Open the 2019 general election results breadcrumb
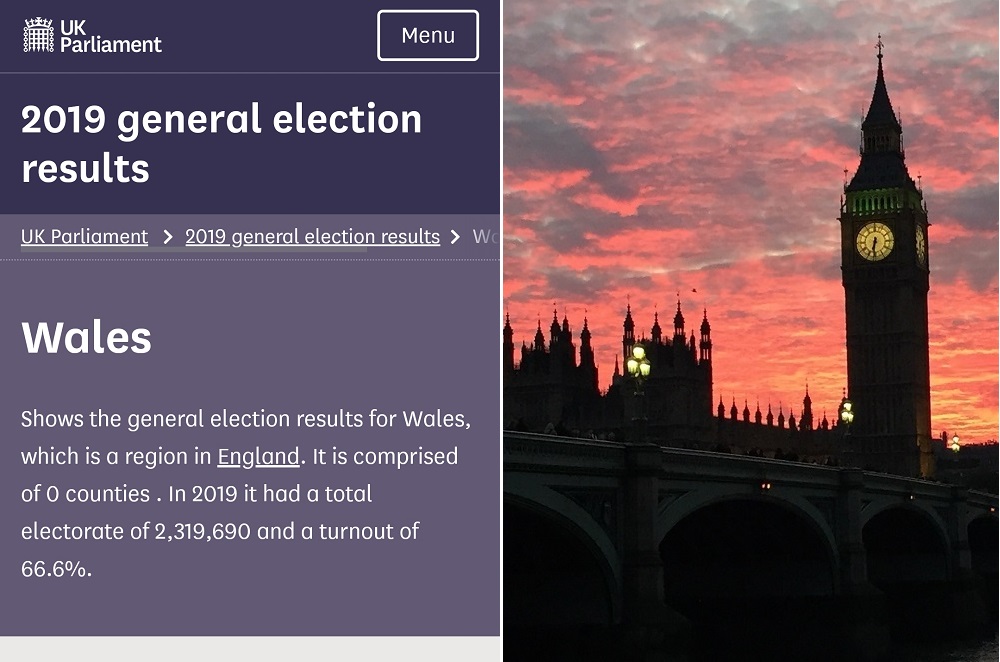The height and width of the screenshot is (662, 1000). click(x=312, y=237)
